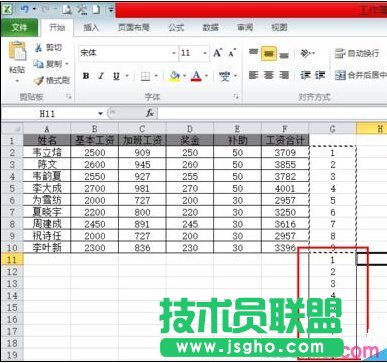Align text right

284,75
